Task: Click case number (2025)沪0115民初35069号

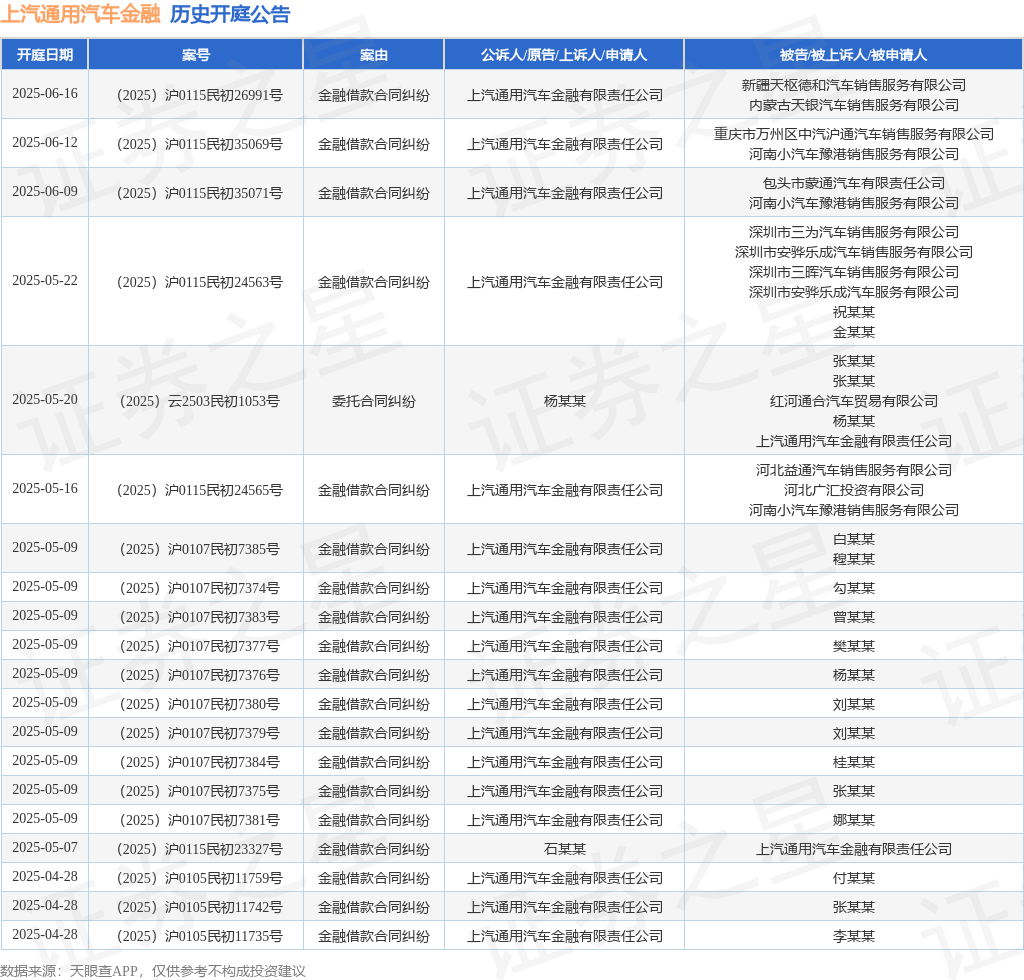Action: pyautogui.click(x=199, y=144)
